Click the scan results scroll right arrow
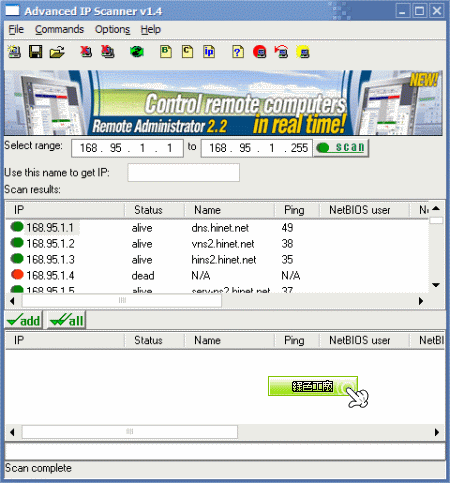The width and height of the screenshot is (450, 483). (421, 301)
